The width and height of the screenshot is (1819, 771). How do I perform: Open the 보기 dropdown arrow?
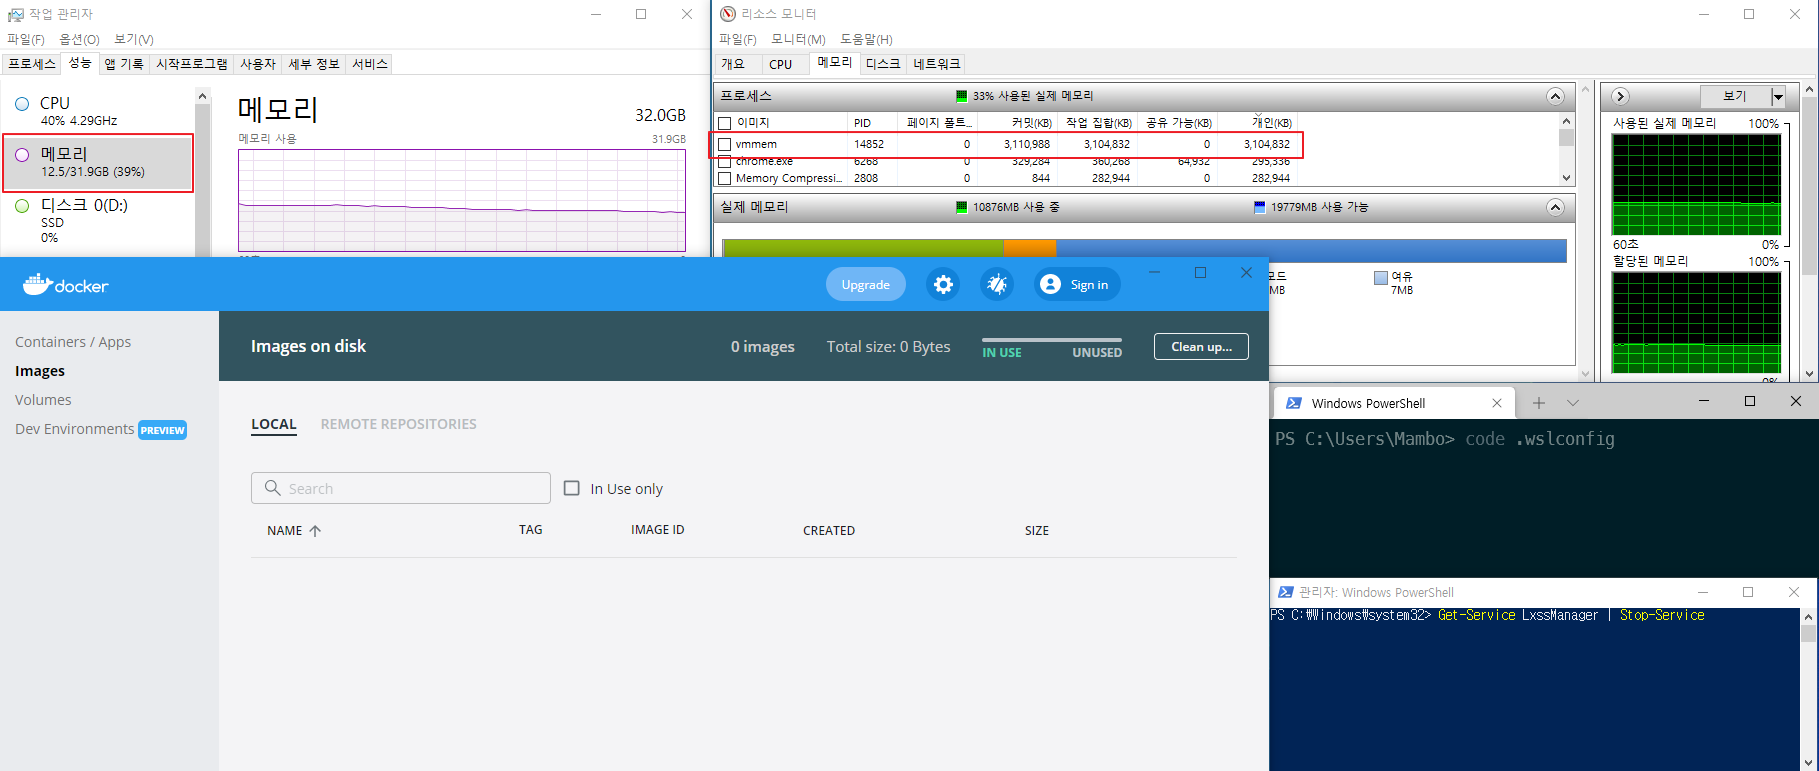click(1778, 96)
